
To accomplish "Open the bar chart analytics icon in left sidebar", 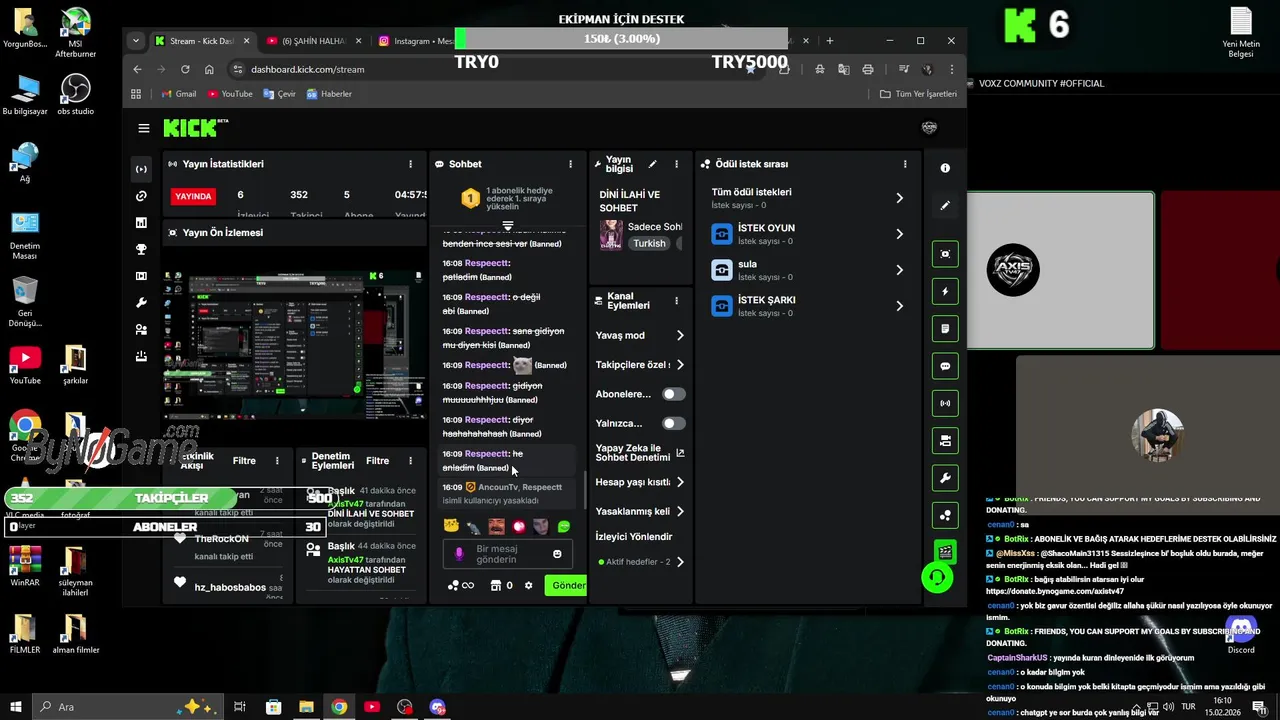I will pyautogui.click(x=141, y=223).
